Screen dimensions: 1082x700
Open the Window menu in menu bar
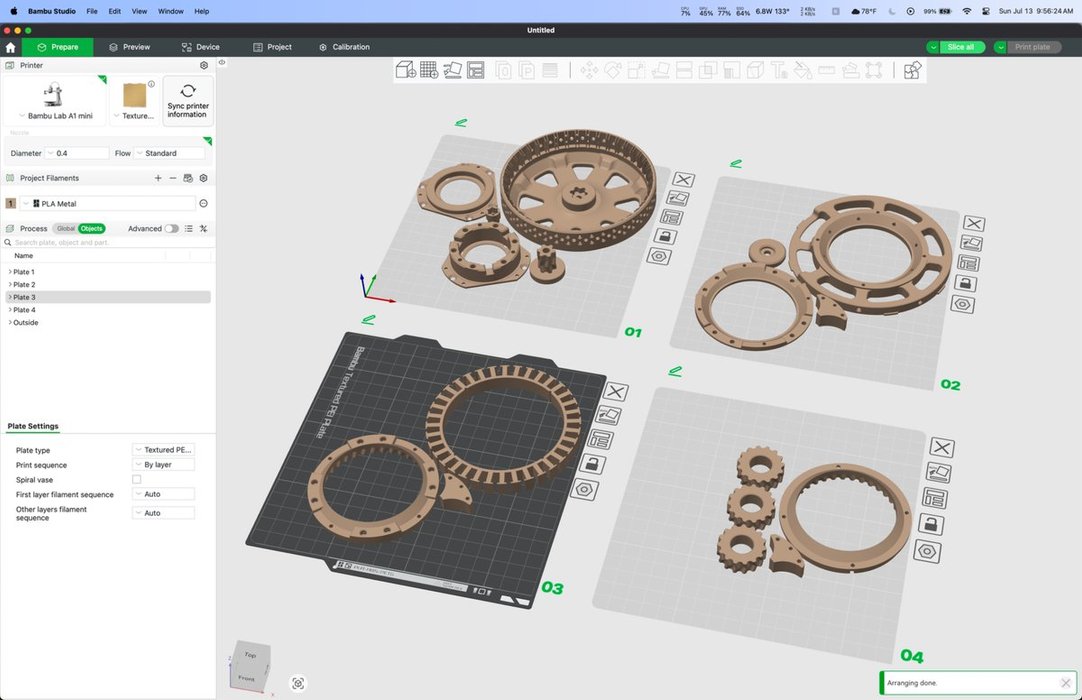171,11
